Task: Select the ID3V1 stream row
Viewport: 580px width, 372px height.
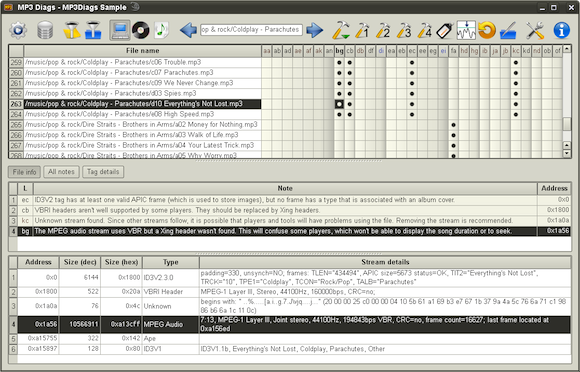Action: pyautogui.click(x=294, y=349)
